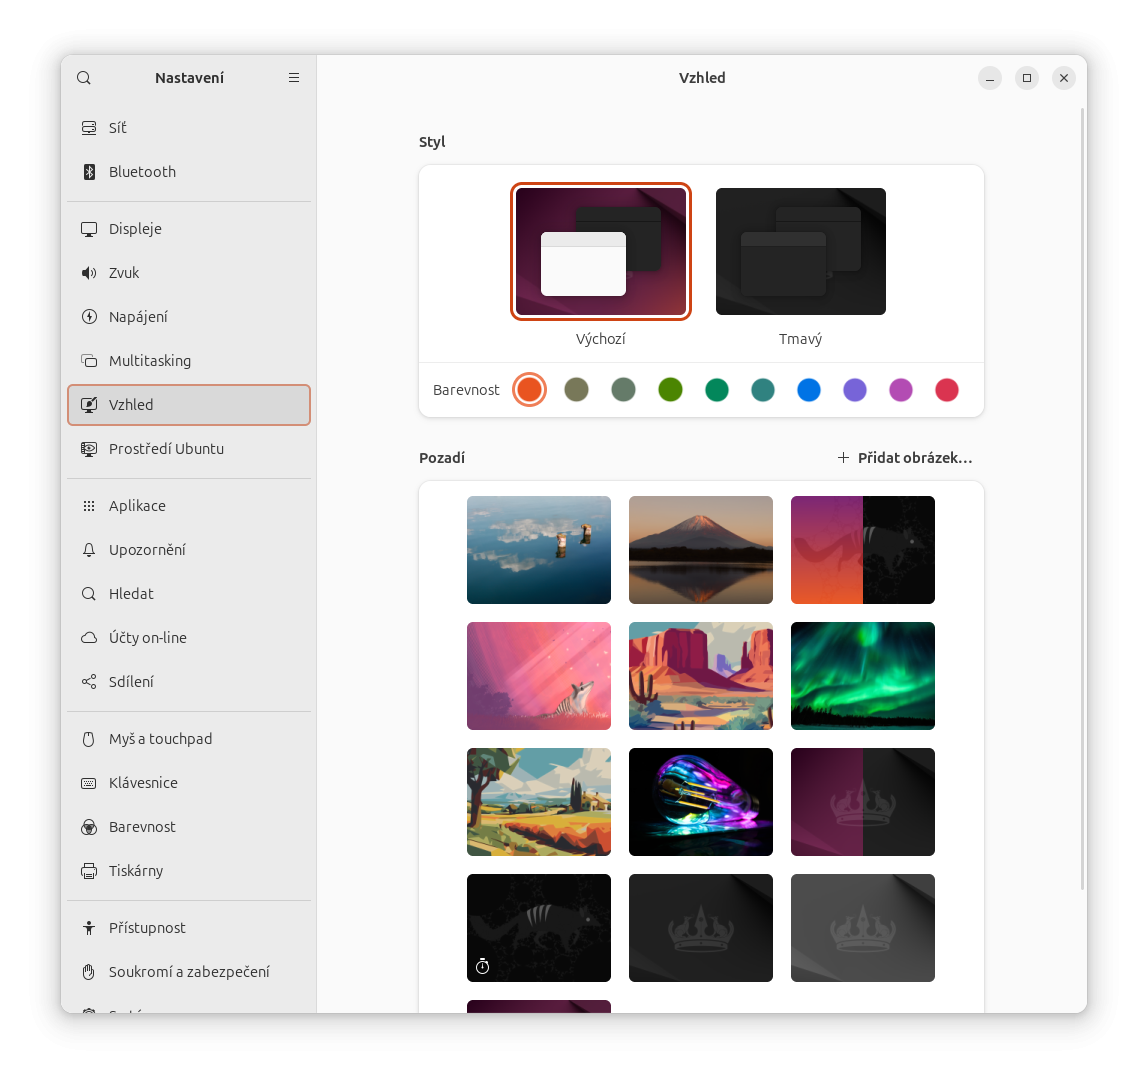Select the Napájení power icon
The height and width of the screenshot is (1080, 1148).
point(89,317)
